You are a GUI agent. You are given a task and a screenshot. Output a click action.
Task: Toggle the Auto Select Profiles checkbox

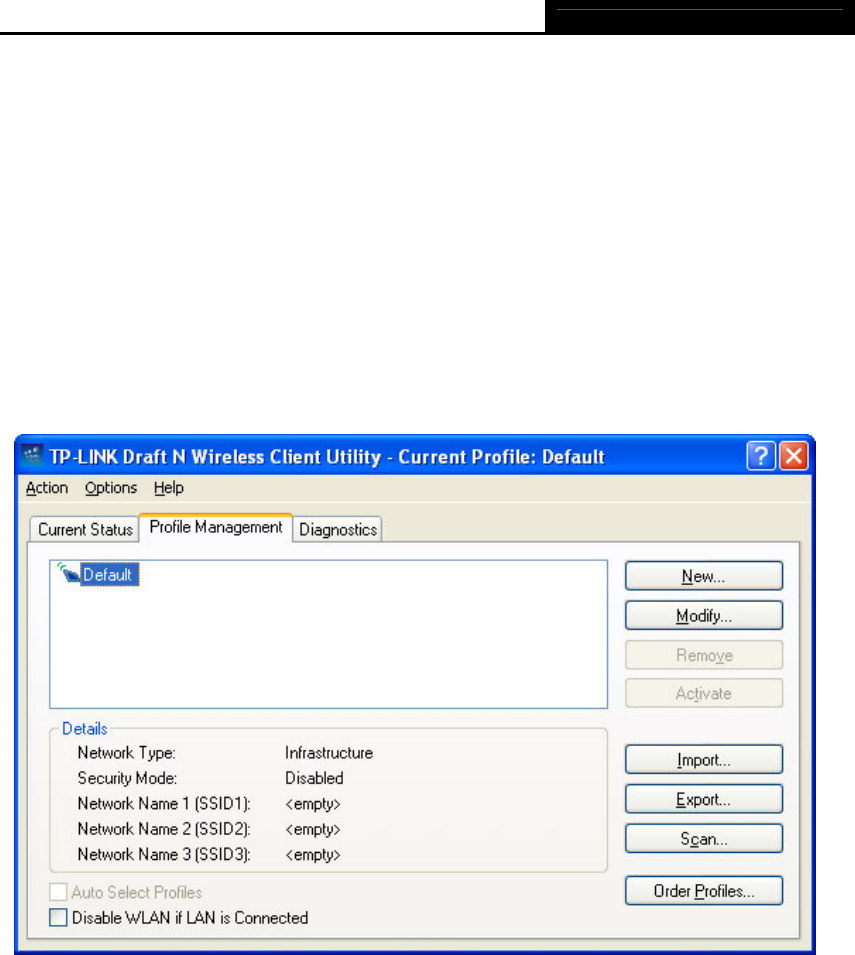[58, 892]
